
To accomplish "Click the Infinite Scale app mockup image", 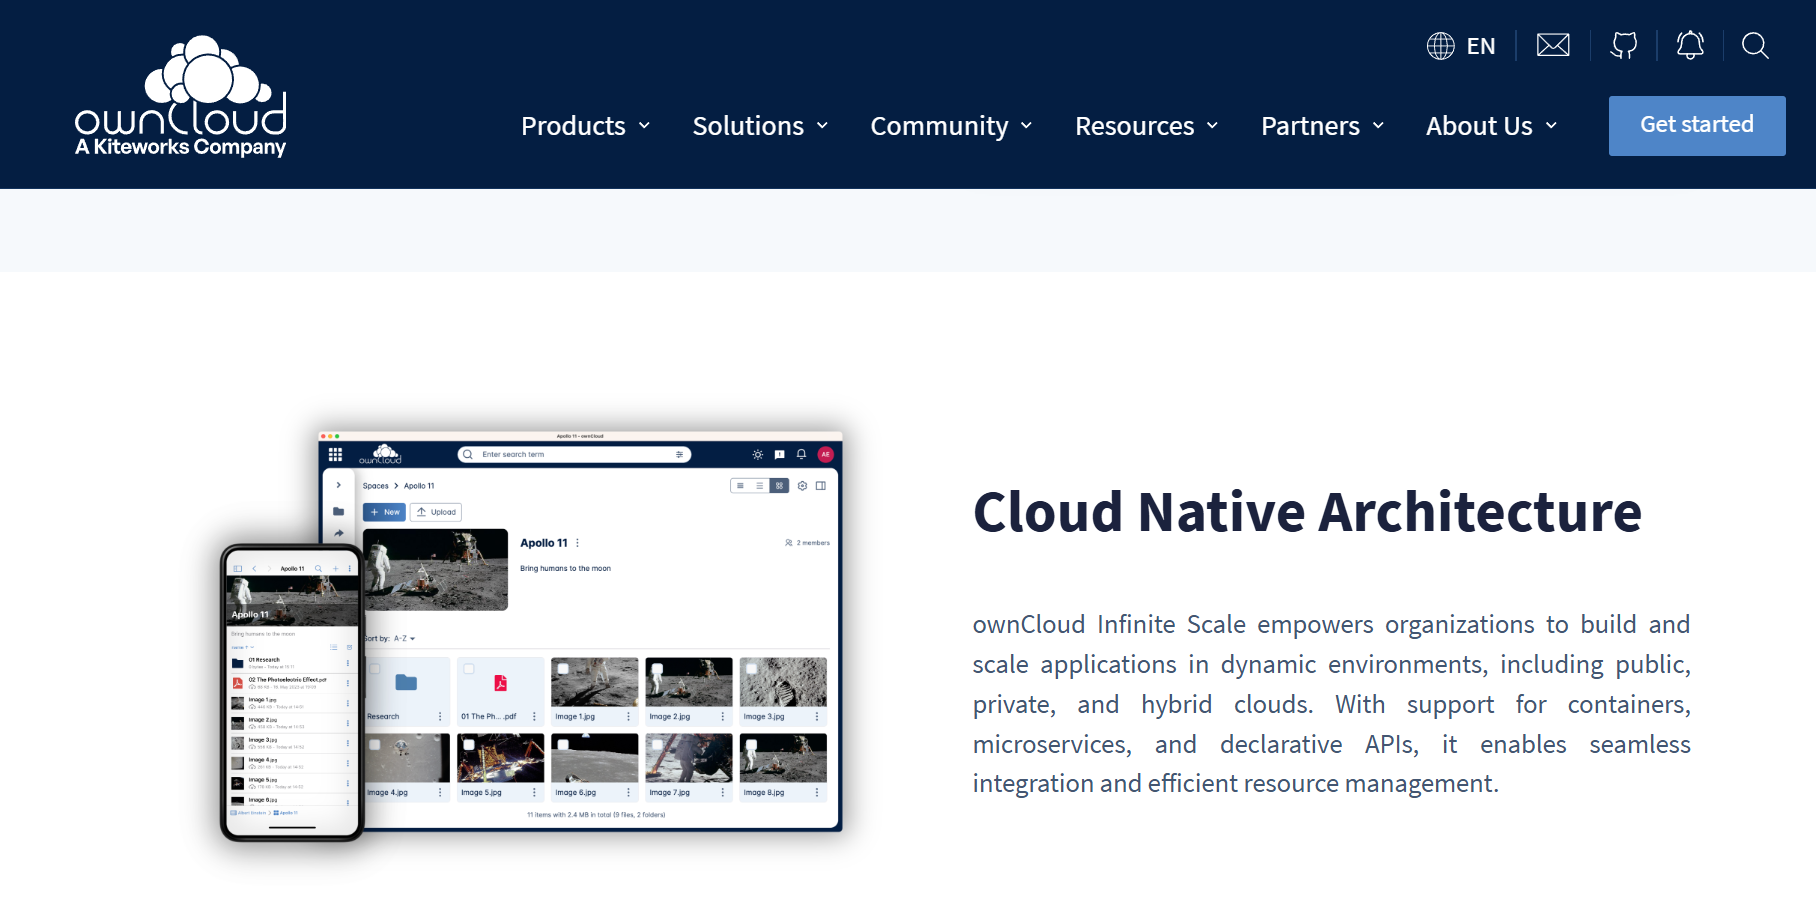I will 531,636.
